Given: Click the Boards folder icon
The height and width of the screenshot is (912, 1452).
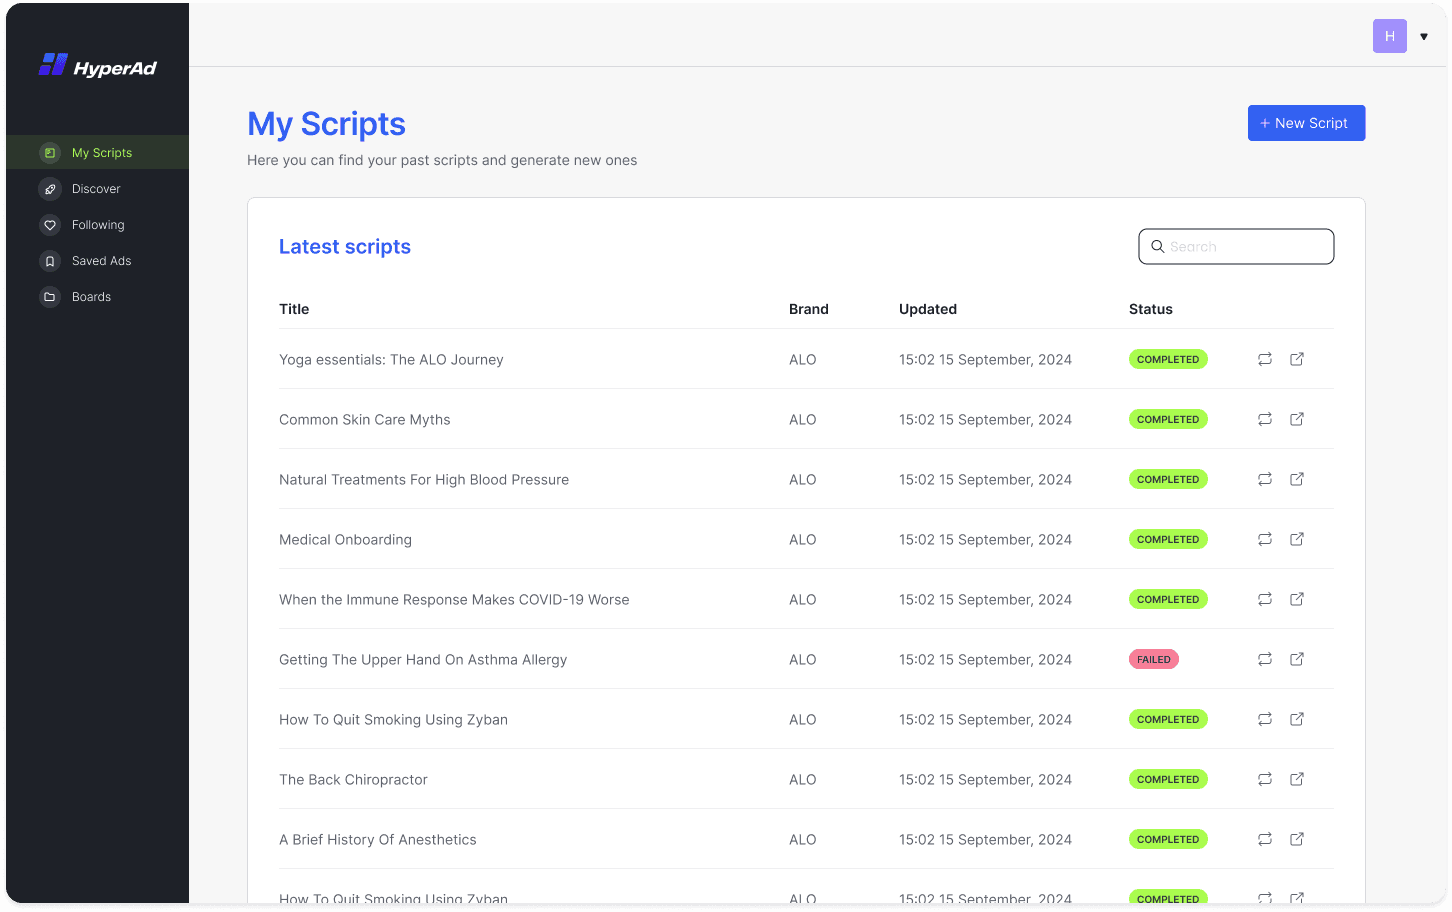Looking at the screenshot, I should coord(50,297).
